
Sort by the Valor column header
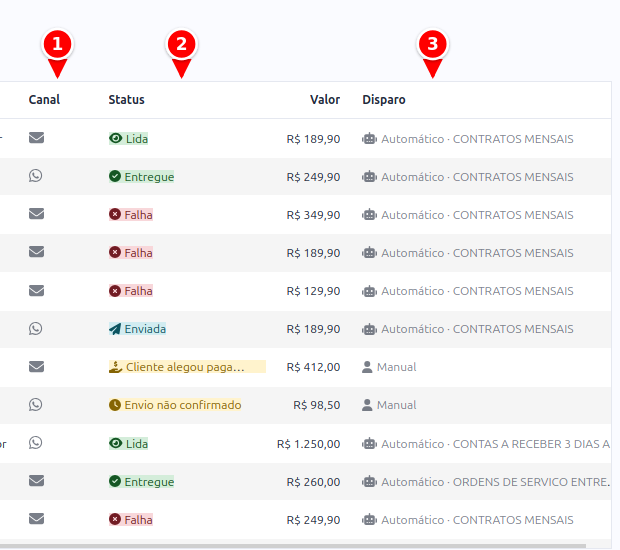click(x=325, y=100)
